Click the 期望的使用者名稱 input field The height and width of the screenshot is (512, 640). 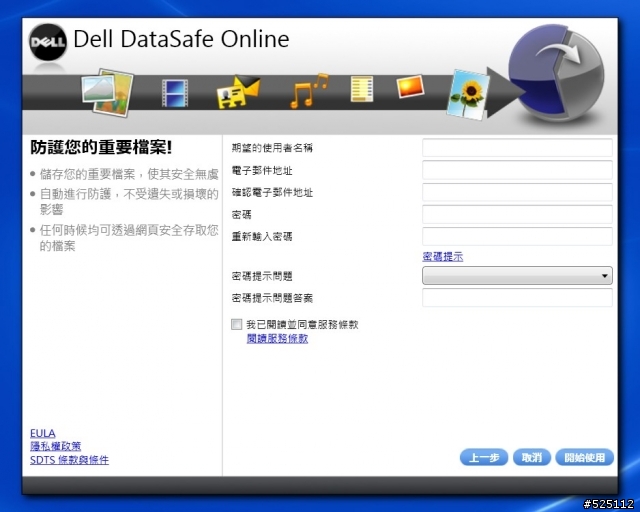(x=517, y=147)
